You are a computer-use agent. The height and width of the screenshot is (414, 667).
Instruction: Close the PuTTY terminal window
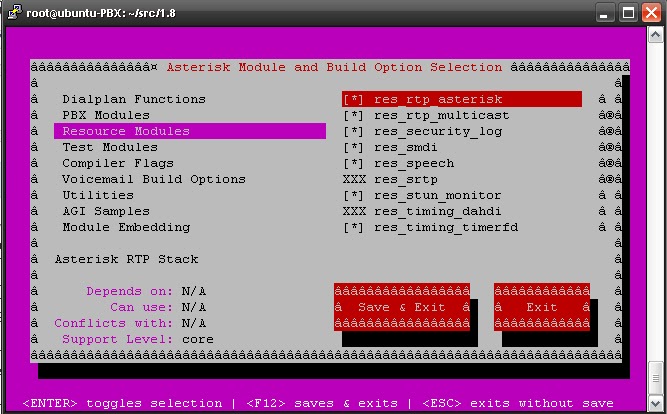(x=652, y=12)
